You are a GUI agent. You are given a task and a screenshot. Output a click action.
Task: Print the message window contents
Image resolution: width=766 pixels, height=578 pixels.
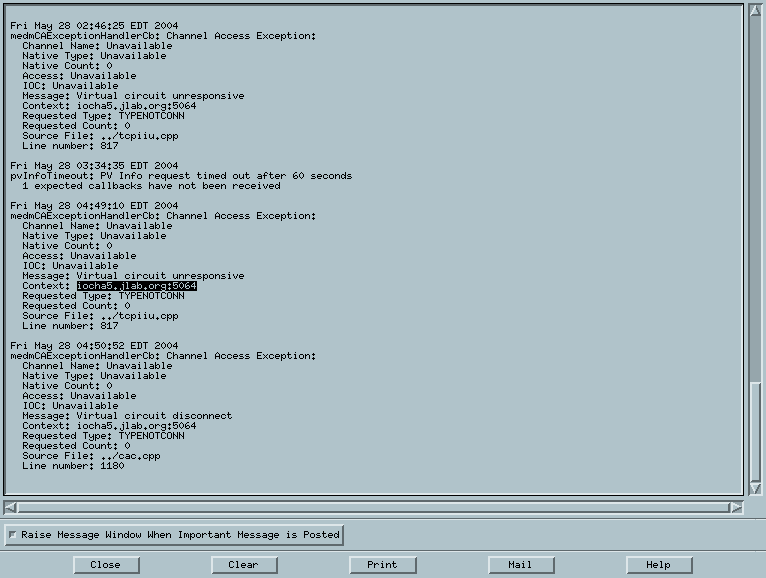coord(383,565)
